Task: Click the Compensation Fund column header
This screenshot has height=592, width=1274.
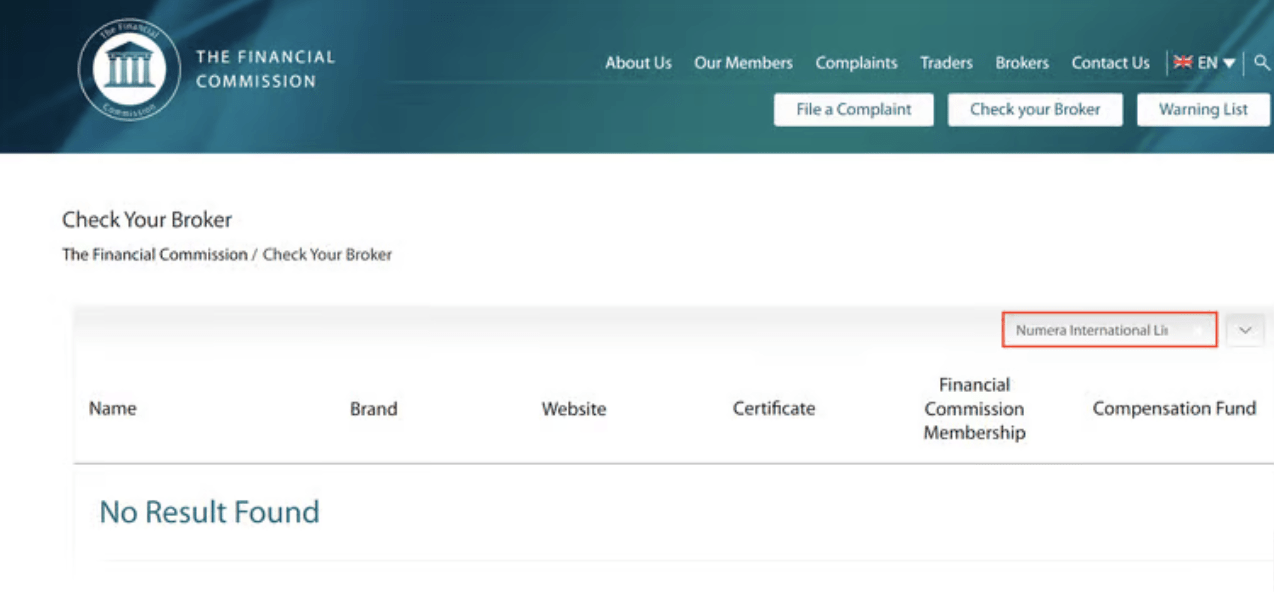Action: click(1174, 408)
